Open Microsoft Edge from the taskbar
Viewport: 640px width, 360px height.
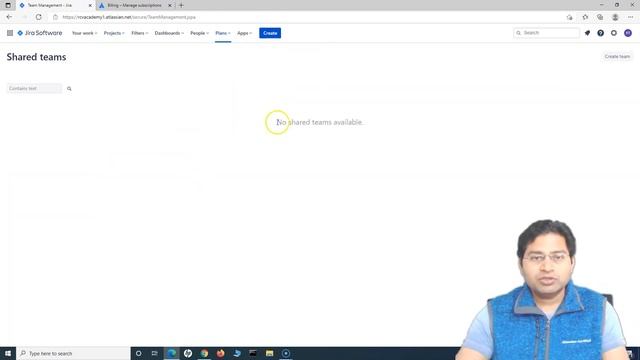[x=171, y=353]
